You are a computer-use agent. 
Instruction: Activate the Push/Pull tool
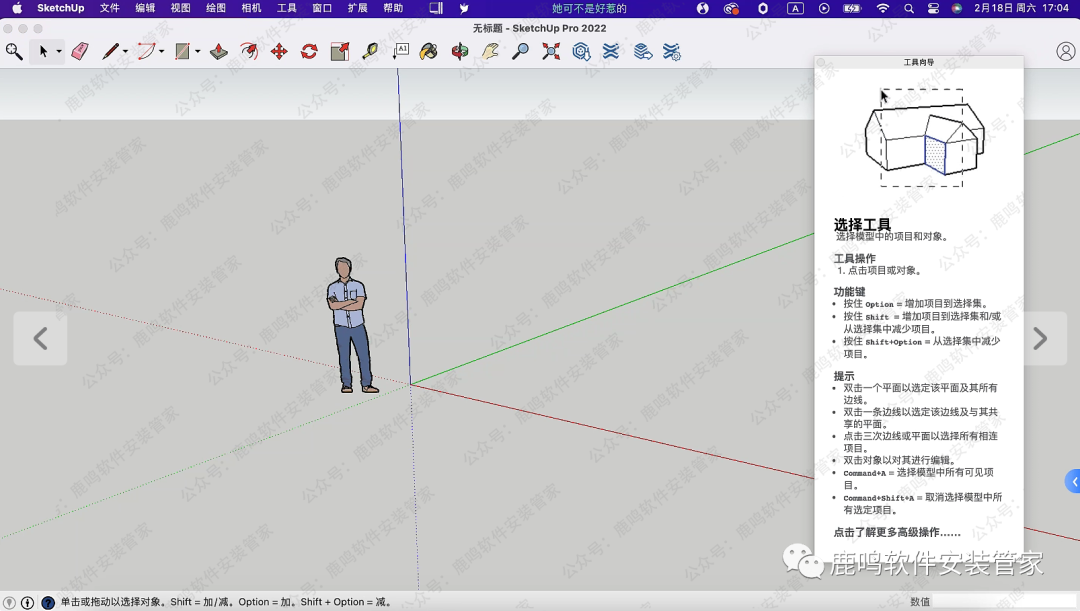tap(219, 51)
